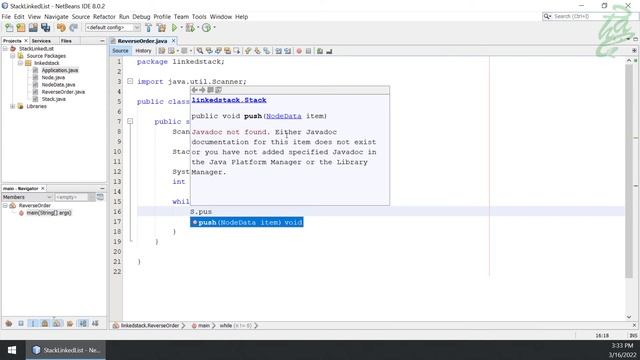Open the Refactor menu
This screenshot has height=360, width=640.
coord(104,17)
